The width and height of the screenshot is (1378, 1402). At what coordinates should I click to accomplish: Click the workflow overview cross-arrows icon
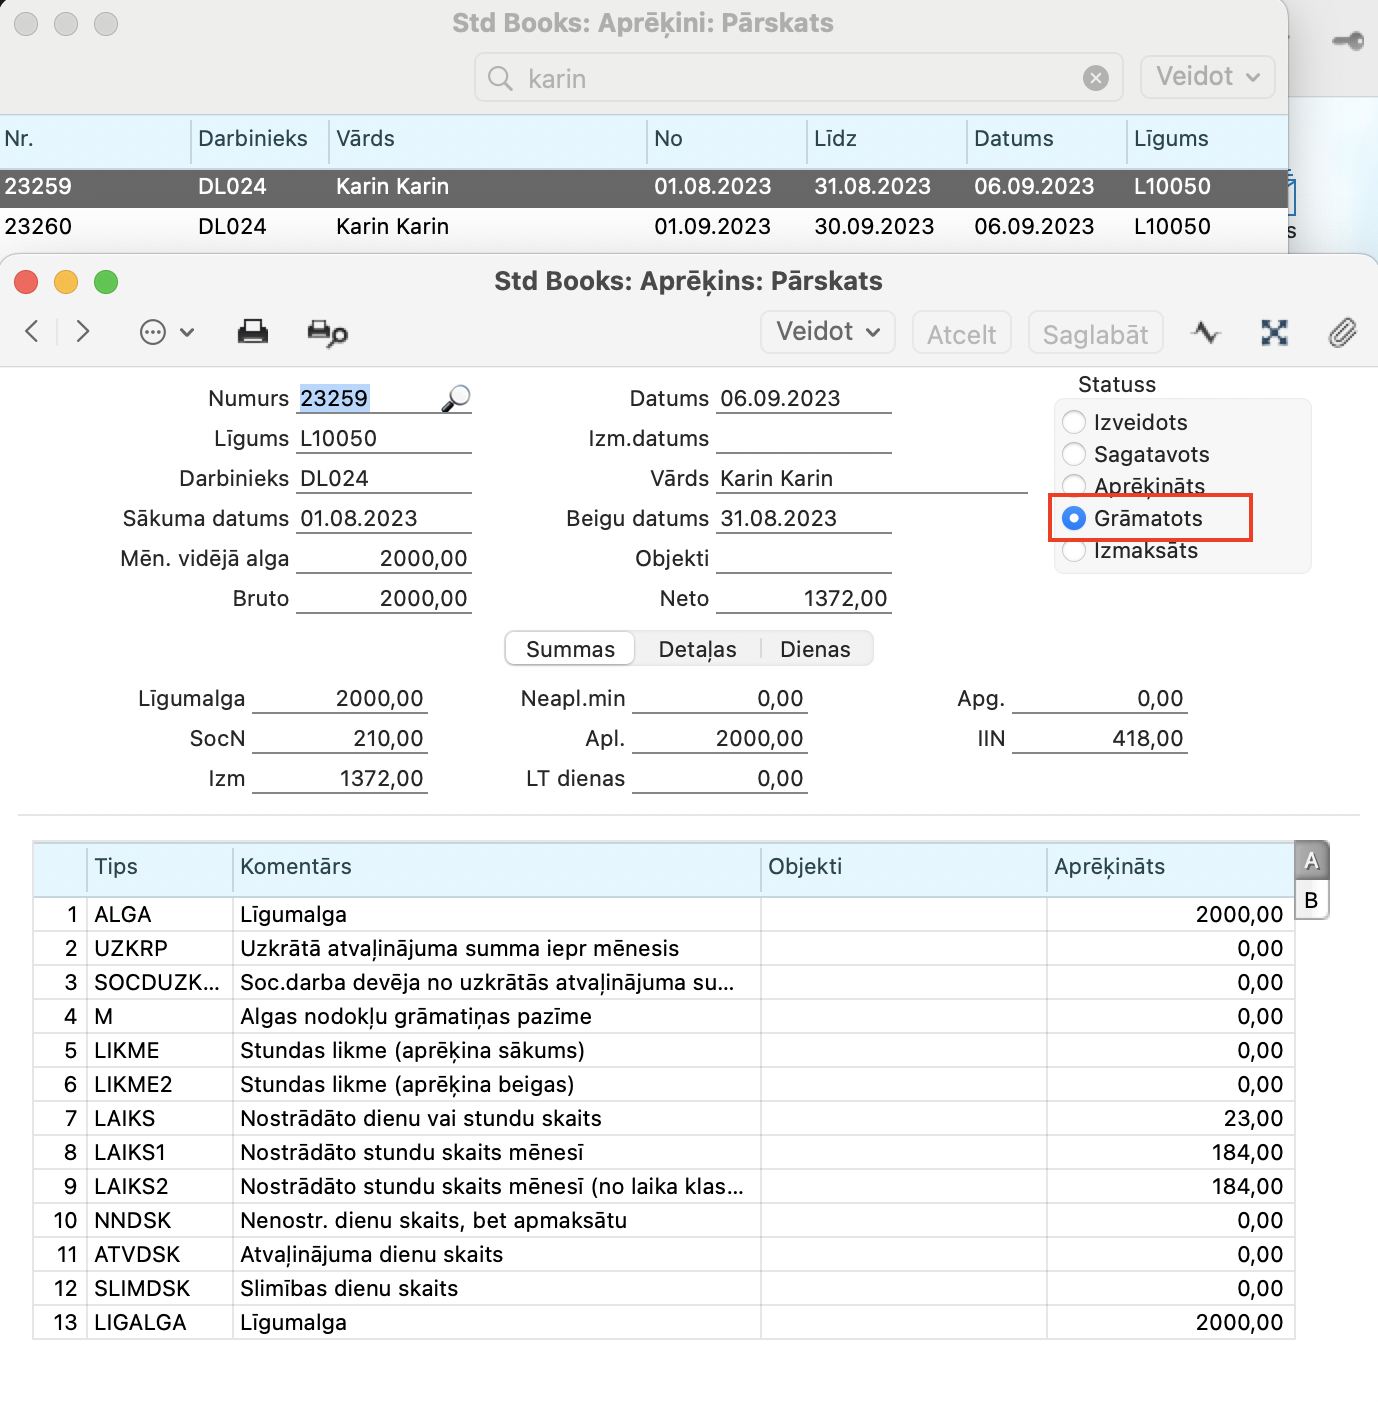tap(1274, 333)
